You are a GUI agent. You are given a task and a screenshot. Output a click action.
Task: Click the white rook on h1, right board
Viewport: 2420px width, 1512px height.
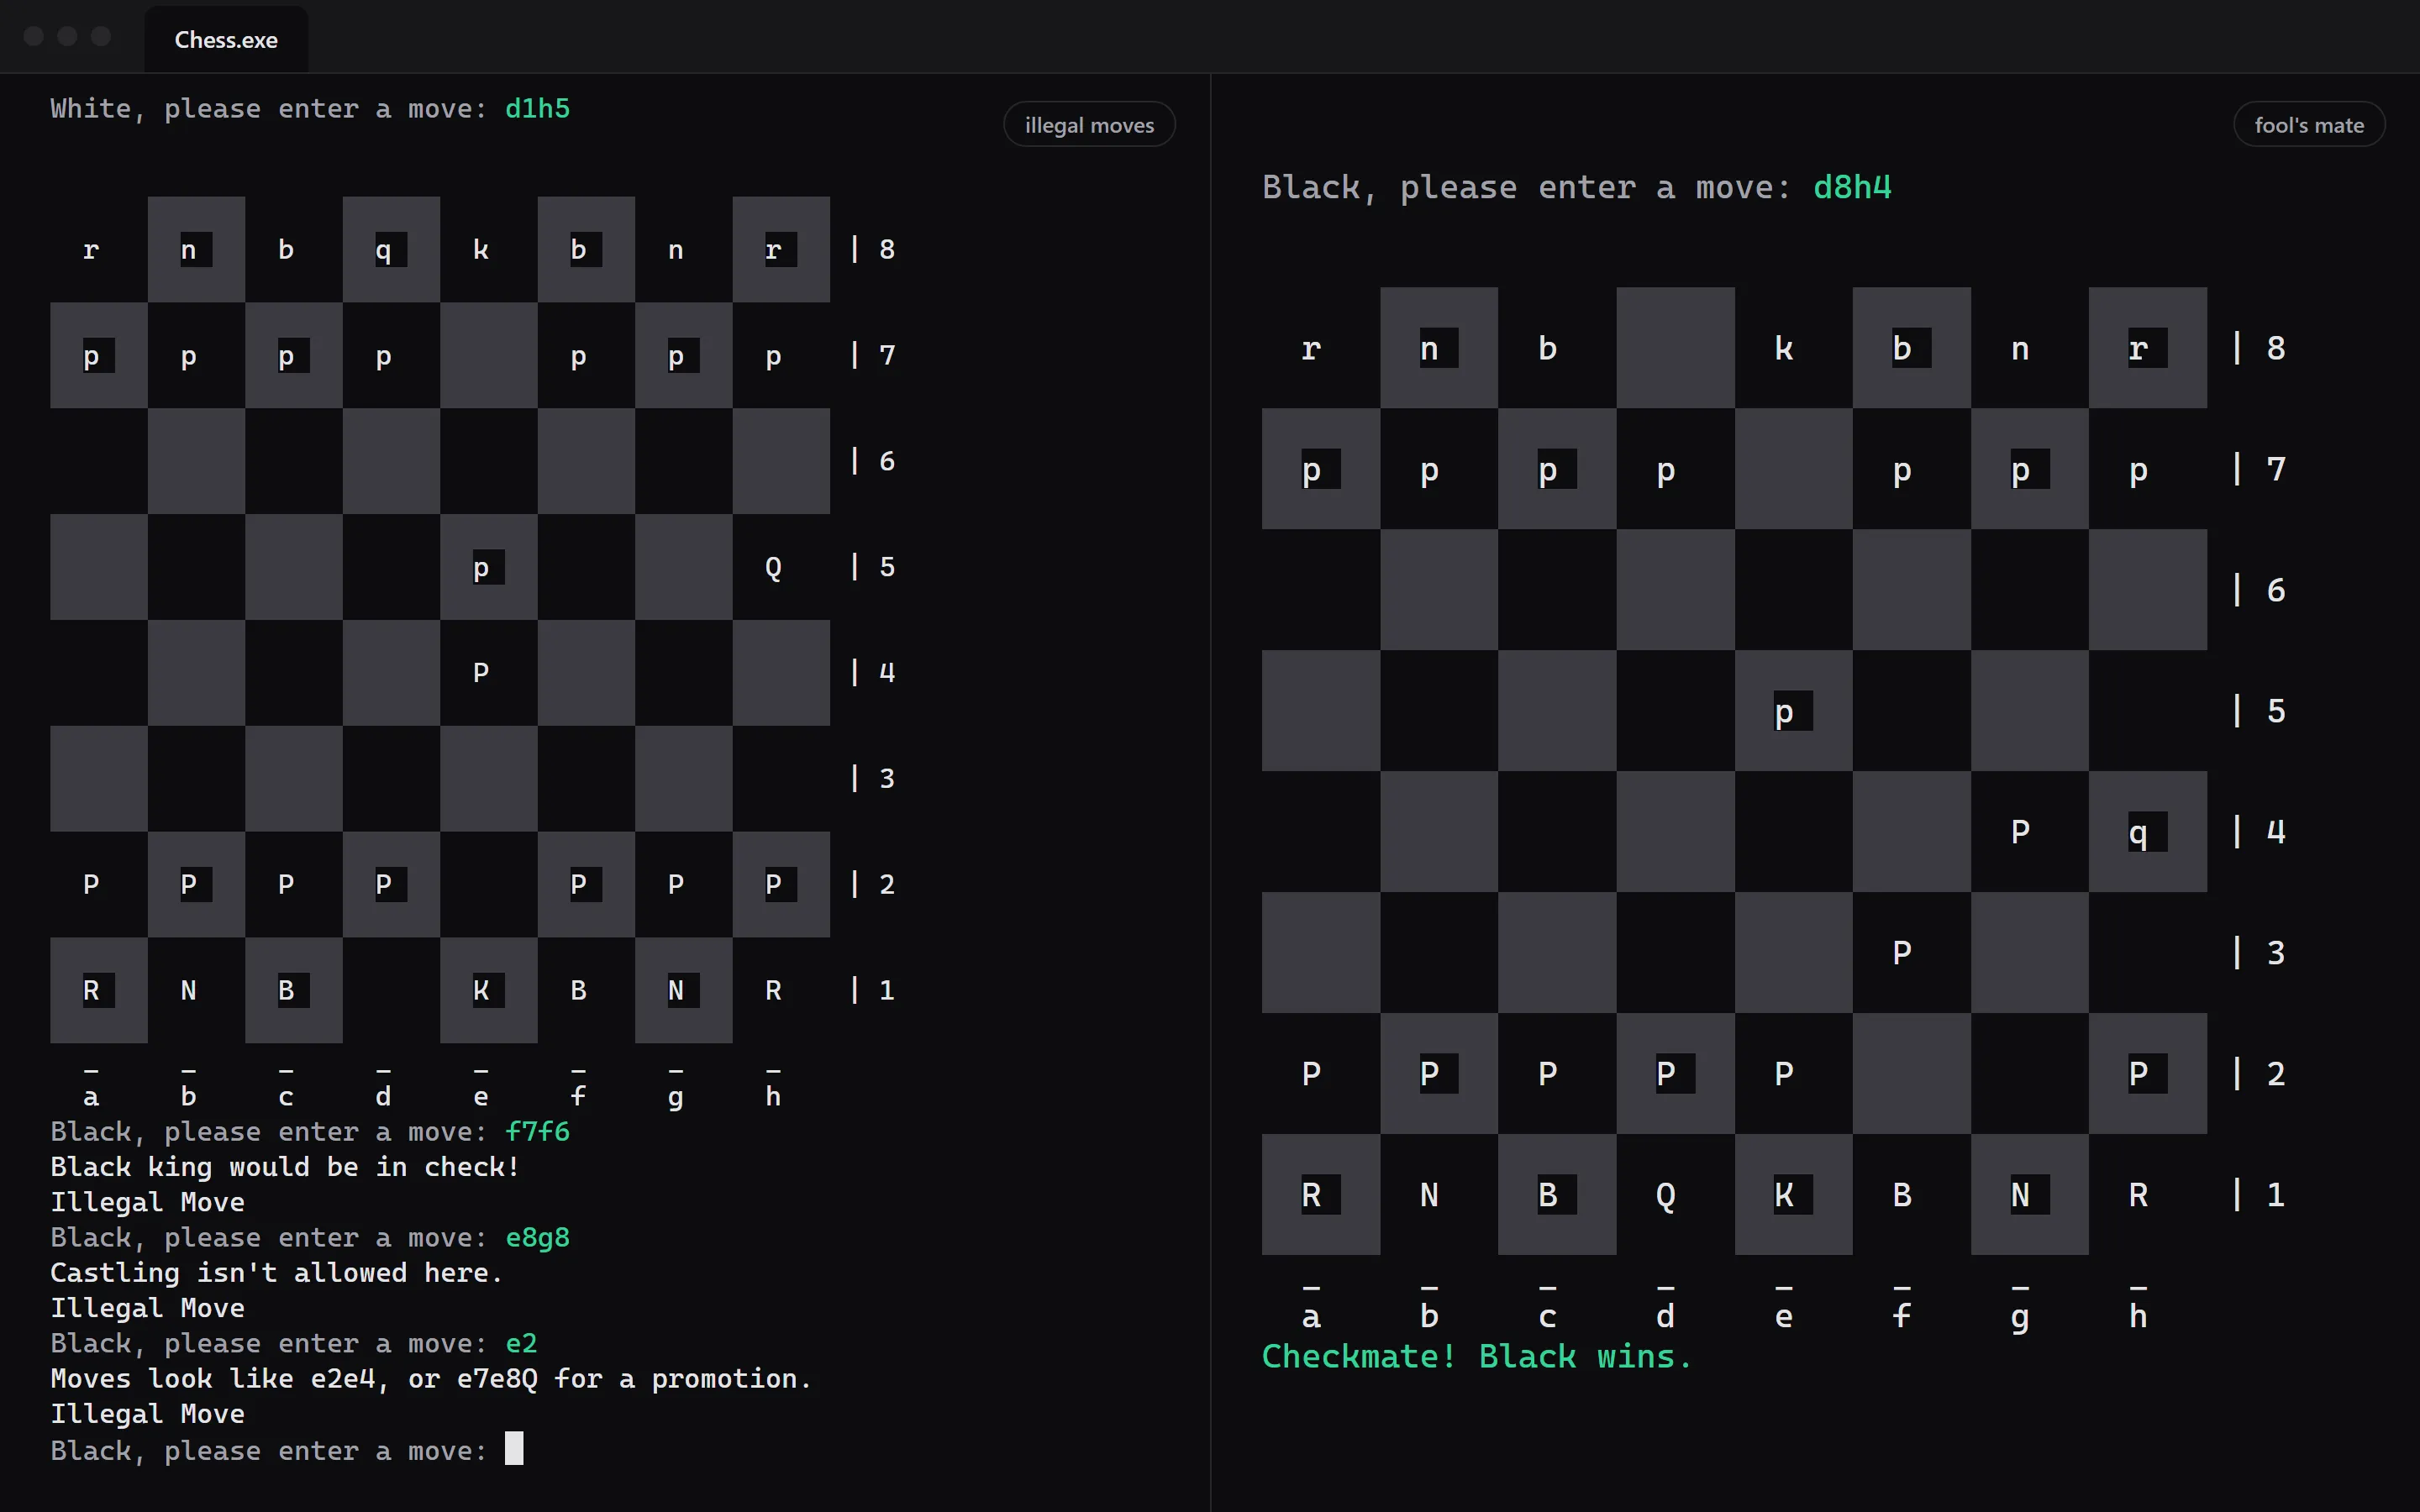2138,1194
